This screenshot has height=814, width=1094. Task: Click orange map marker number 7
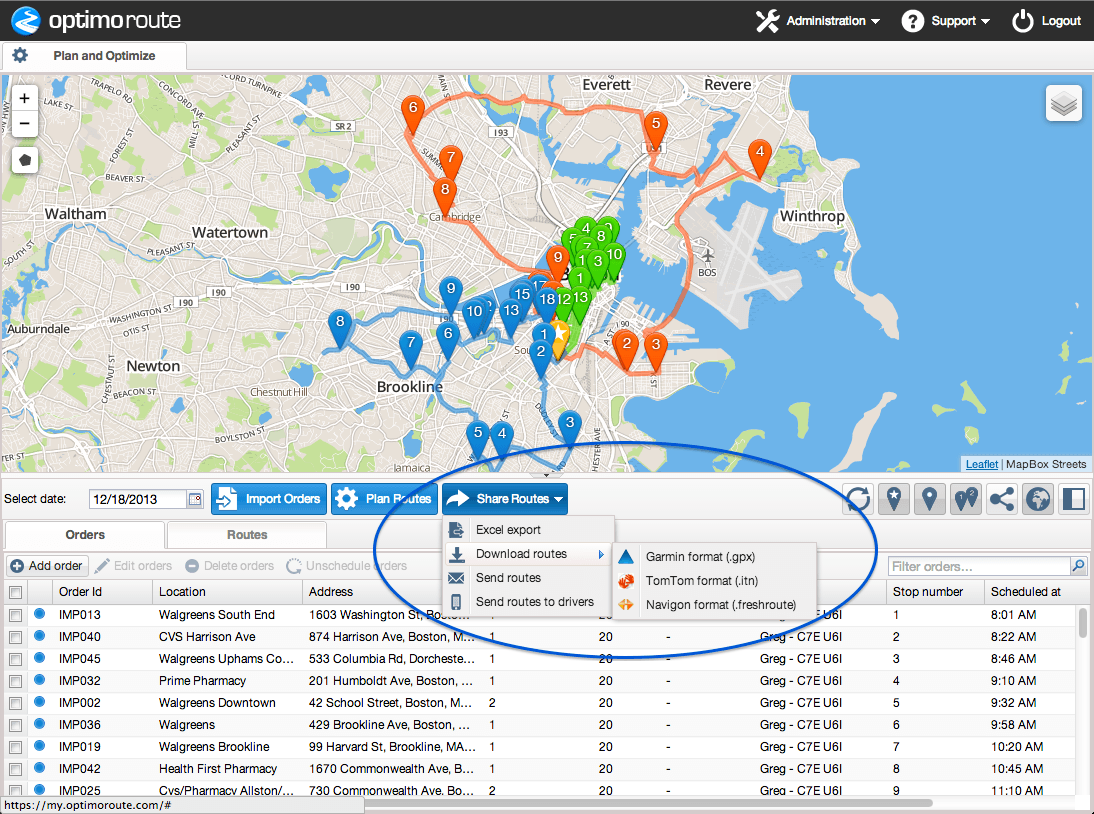coord(451,164)
